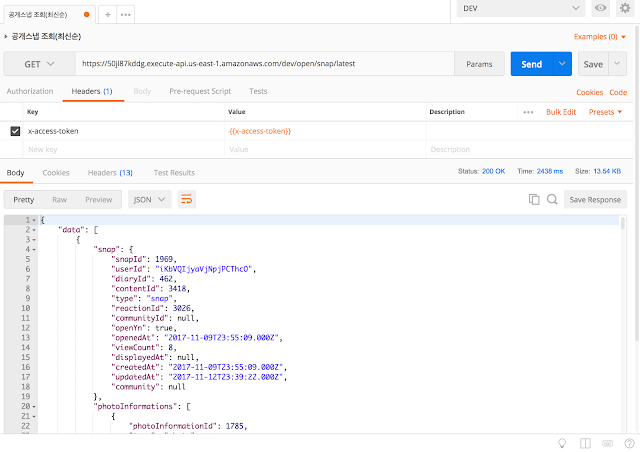Viewport: 640px width, 452px height.
Task: Switch response view to Preview
Action: 98,199
